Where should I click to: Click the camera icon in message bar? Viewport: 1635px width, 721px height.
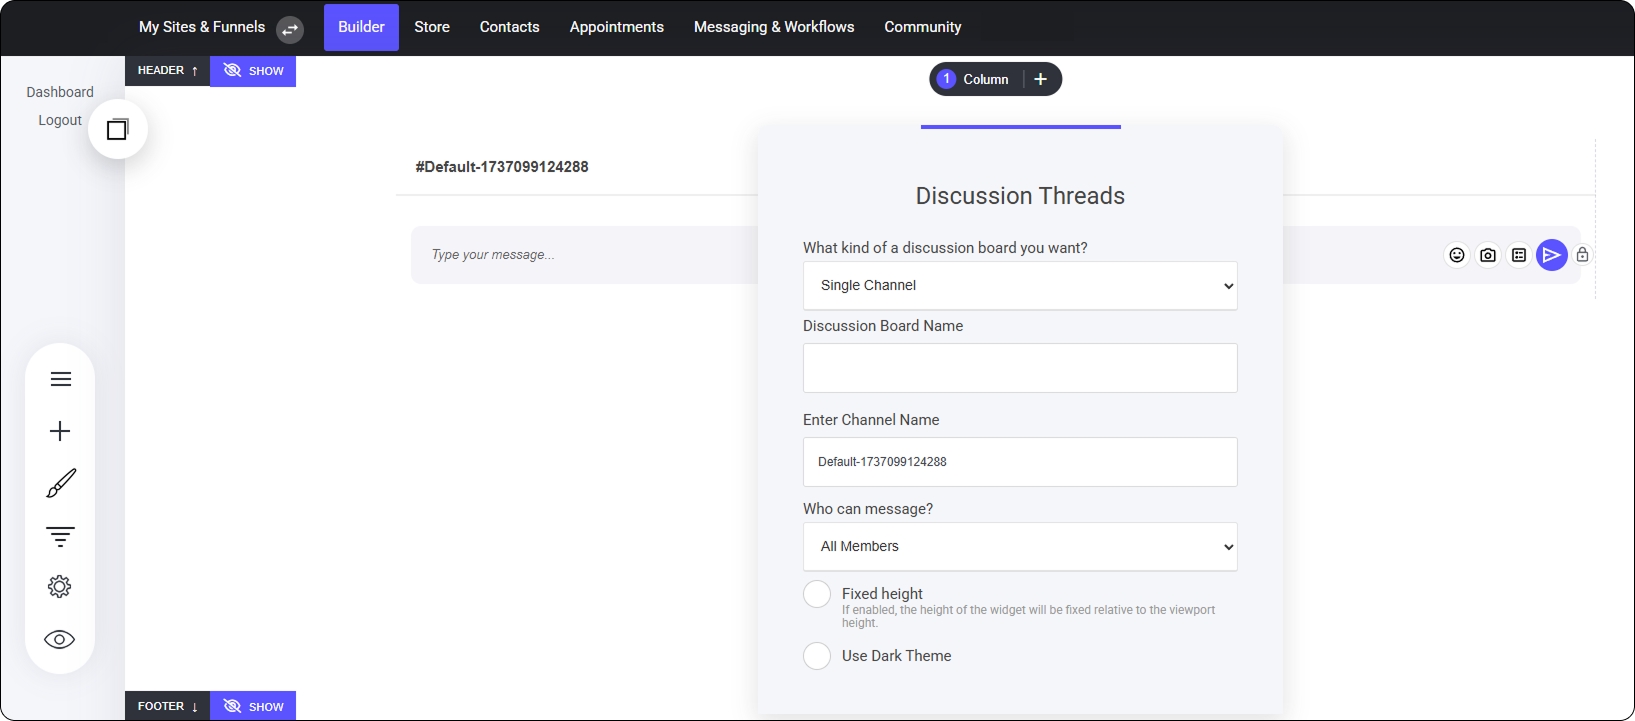pos(1488,255)
